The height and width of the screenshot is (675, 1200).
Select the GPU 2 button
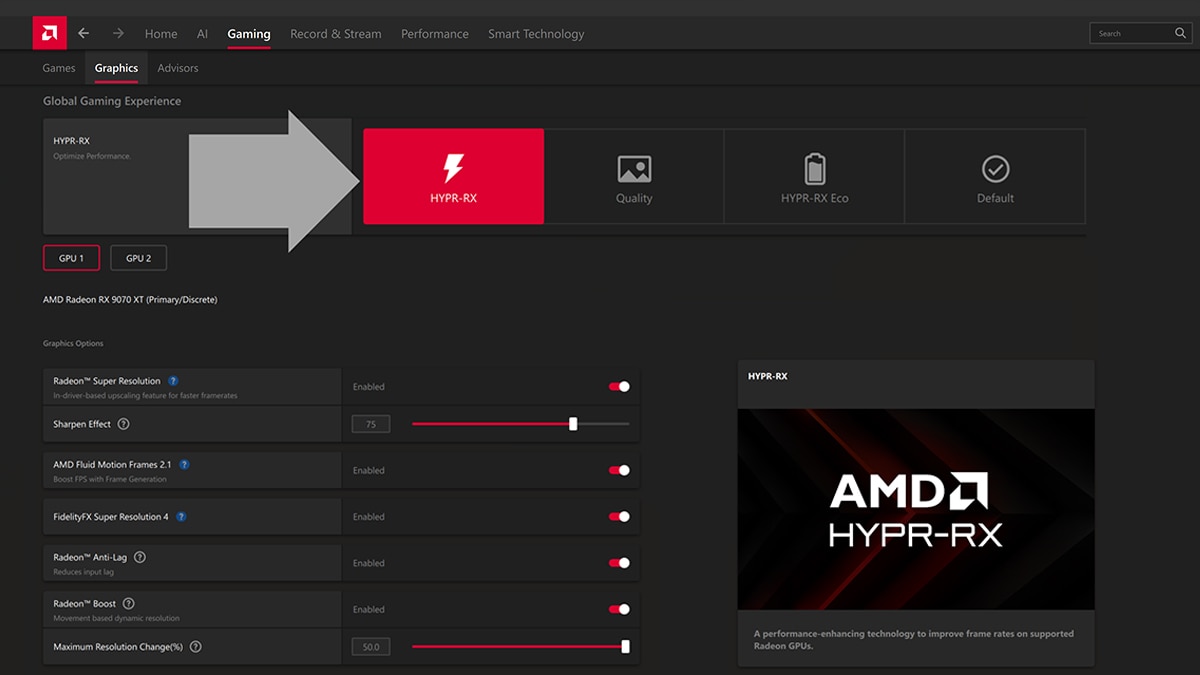click(x=139, y=258)
